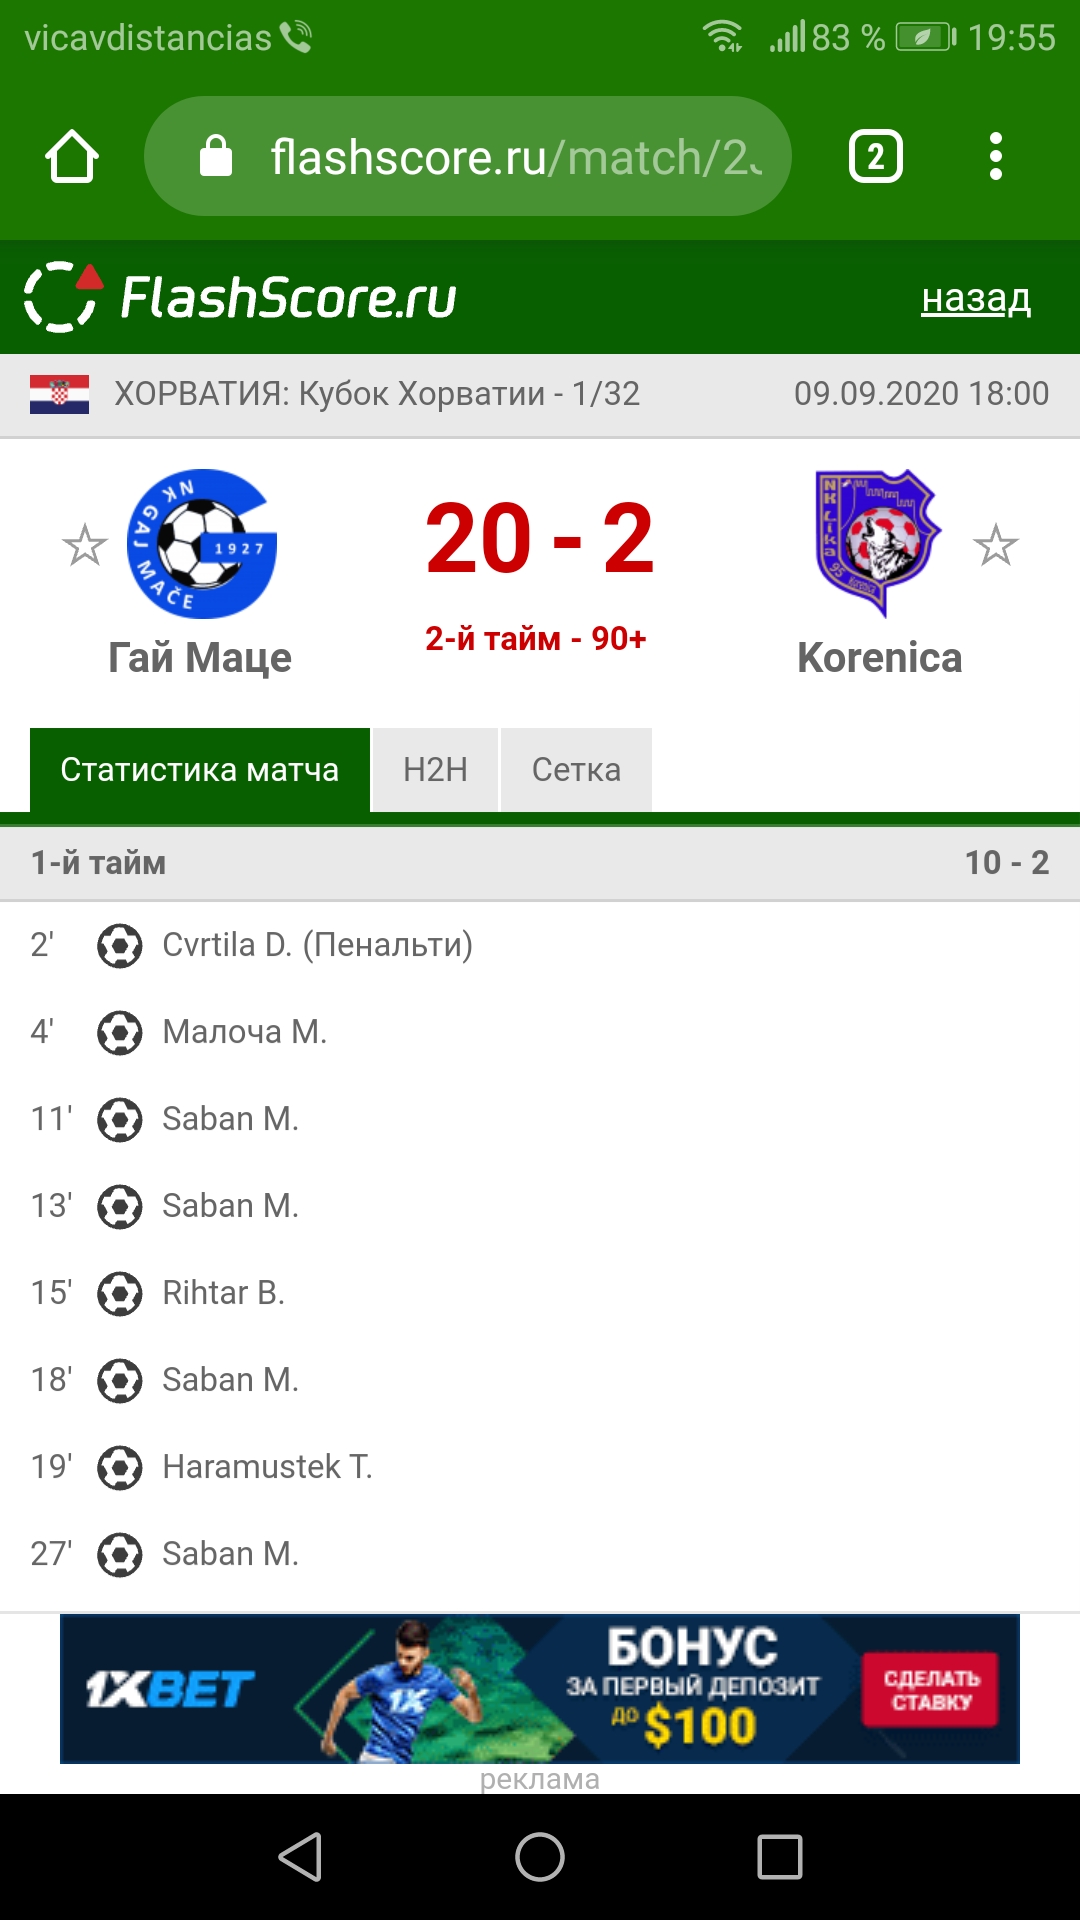Tap the Сделать ставку button in ad
Screen dimensions: 1080x1920
(x=931, y=1690)
